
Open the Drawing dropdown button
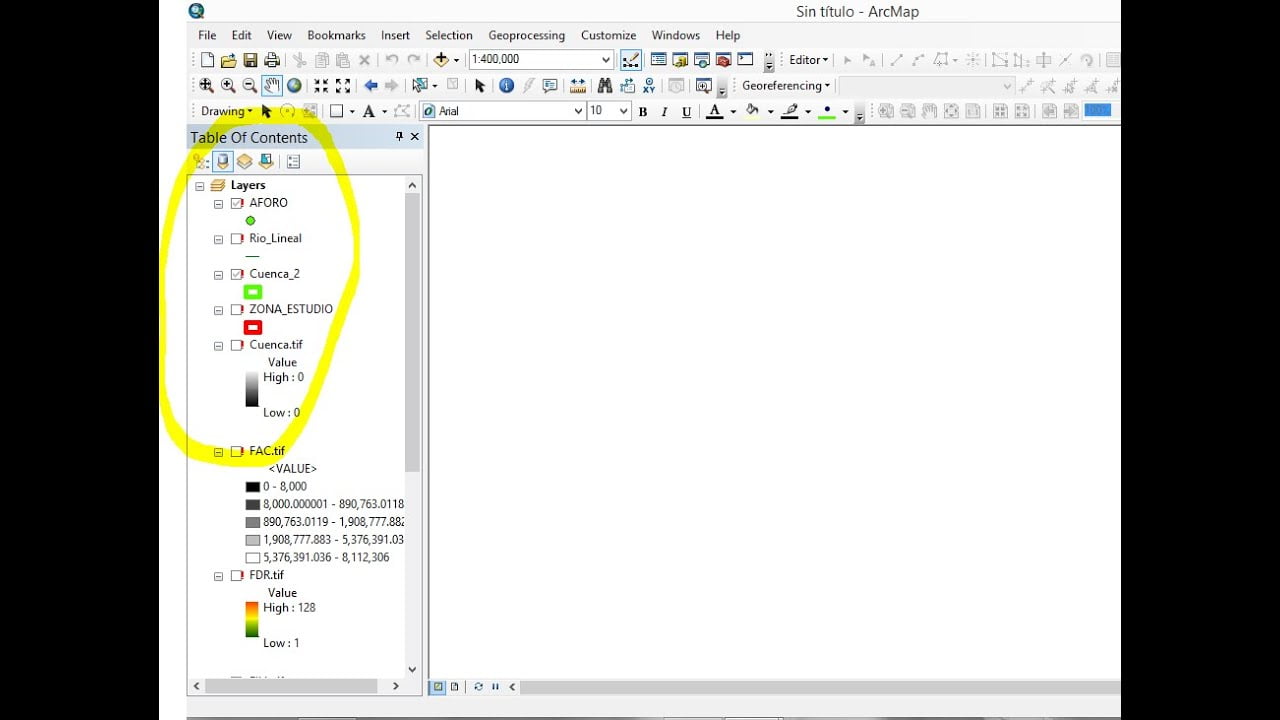(227, 111)
